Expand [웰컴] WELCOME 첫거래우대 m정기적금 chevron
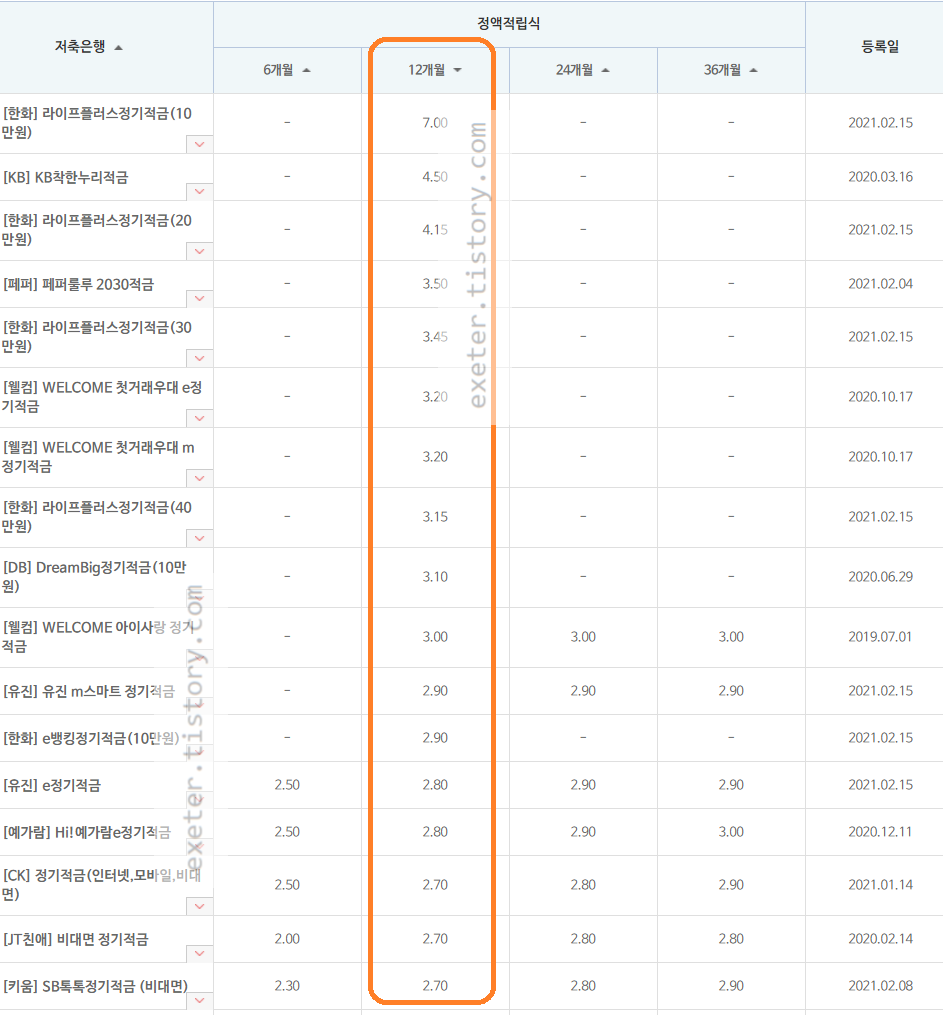 tap(199, 478)
